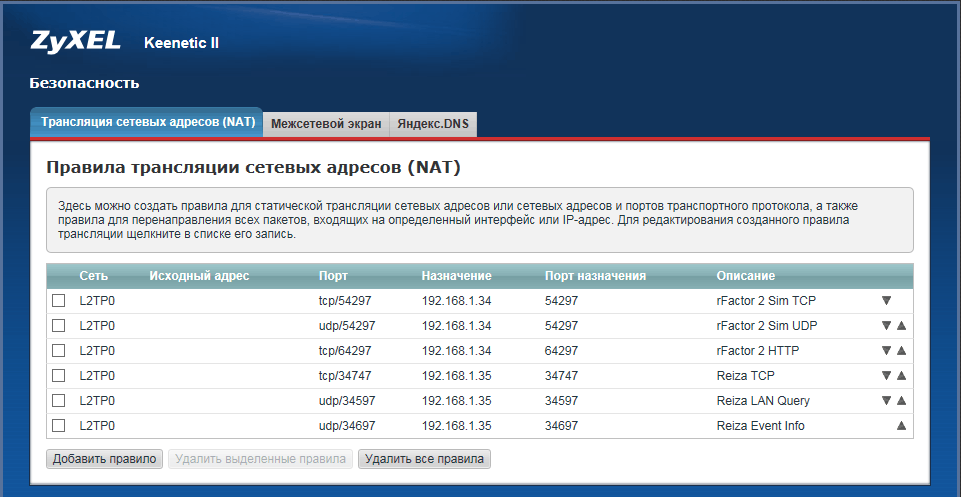The height and width of the screenshot is (497, 961).
Task: Move rFactor 2 HTTP rule up
Action: coord(901,350)
